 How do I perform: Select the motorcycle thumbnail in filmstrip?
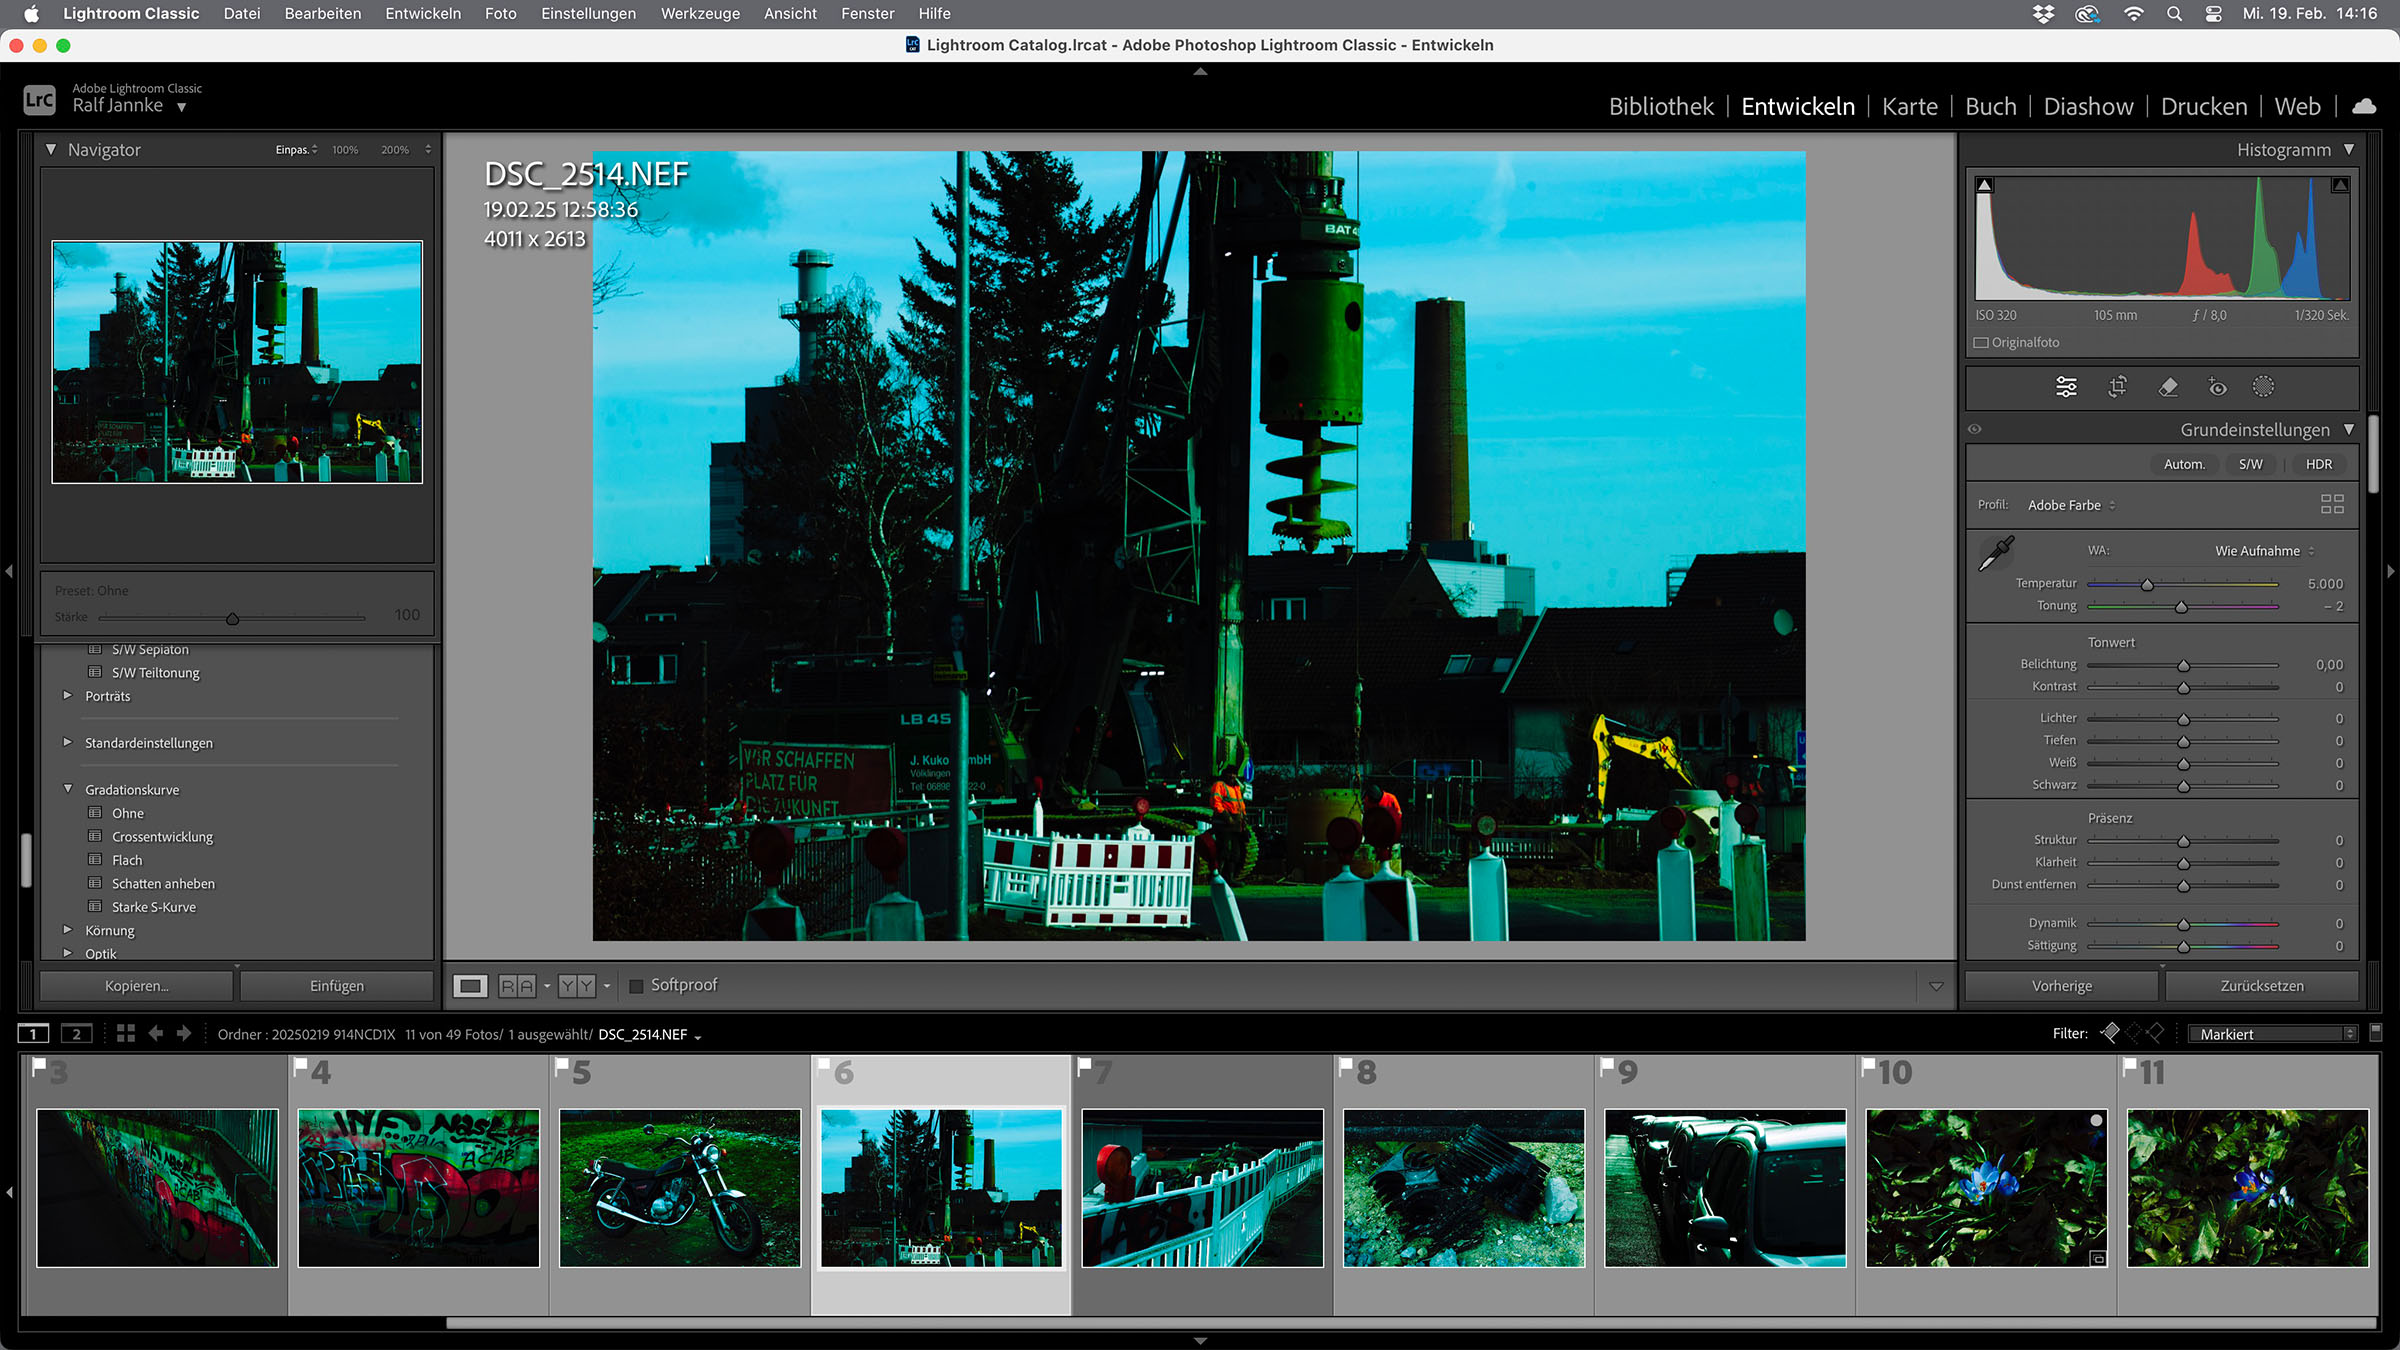[x=680, y=1187]
